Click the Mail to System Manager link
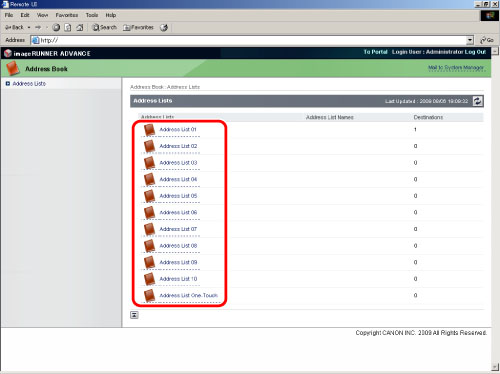This screenshot has height=374, width=500. (456, 68)
